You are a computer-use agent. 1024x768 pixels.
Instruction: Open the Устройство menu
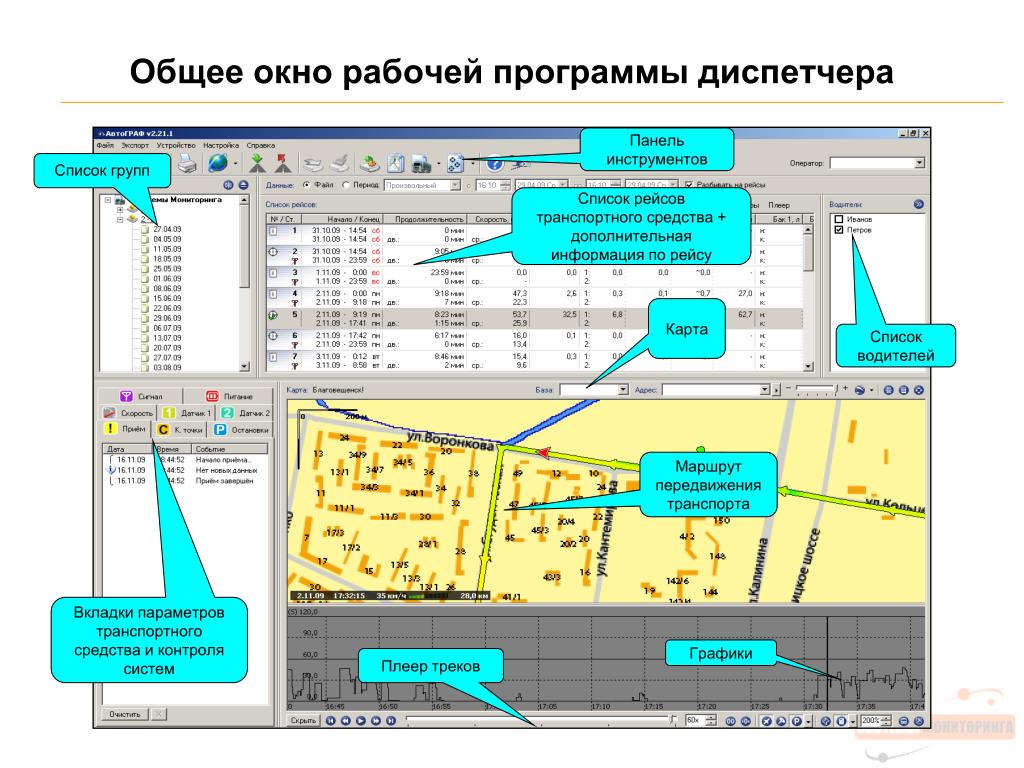tap(176, 145)
